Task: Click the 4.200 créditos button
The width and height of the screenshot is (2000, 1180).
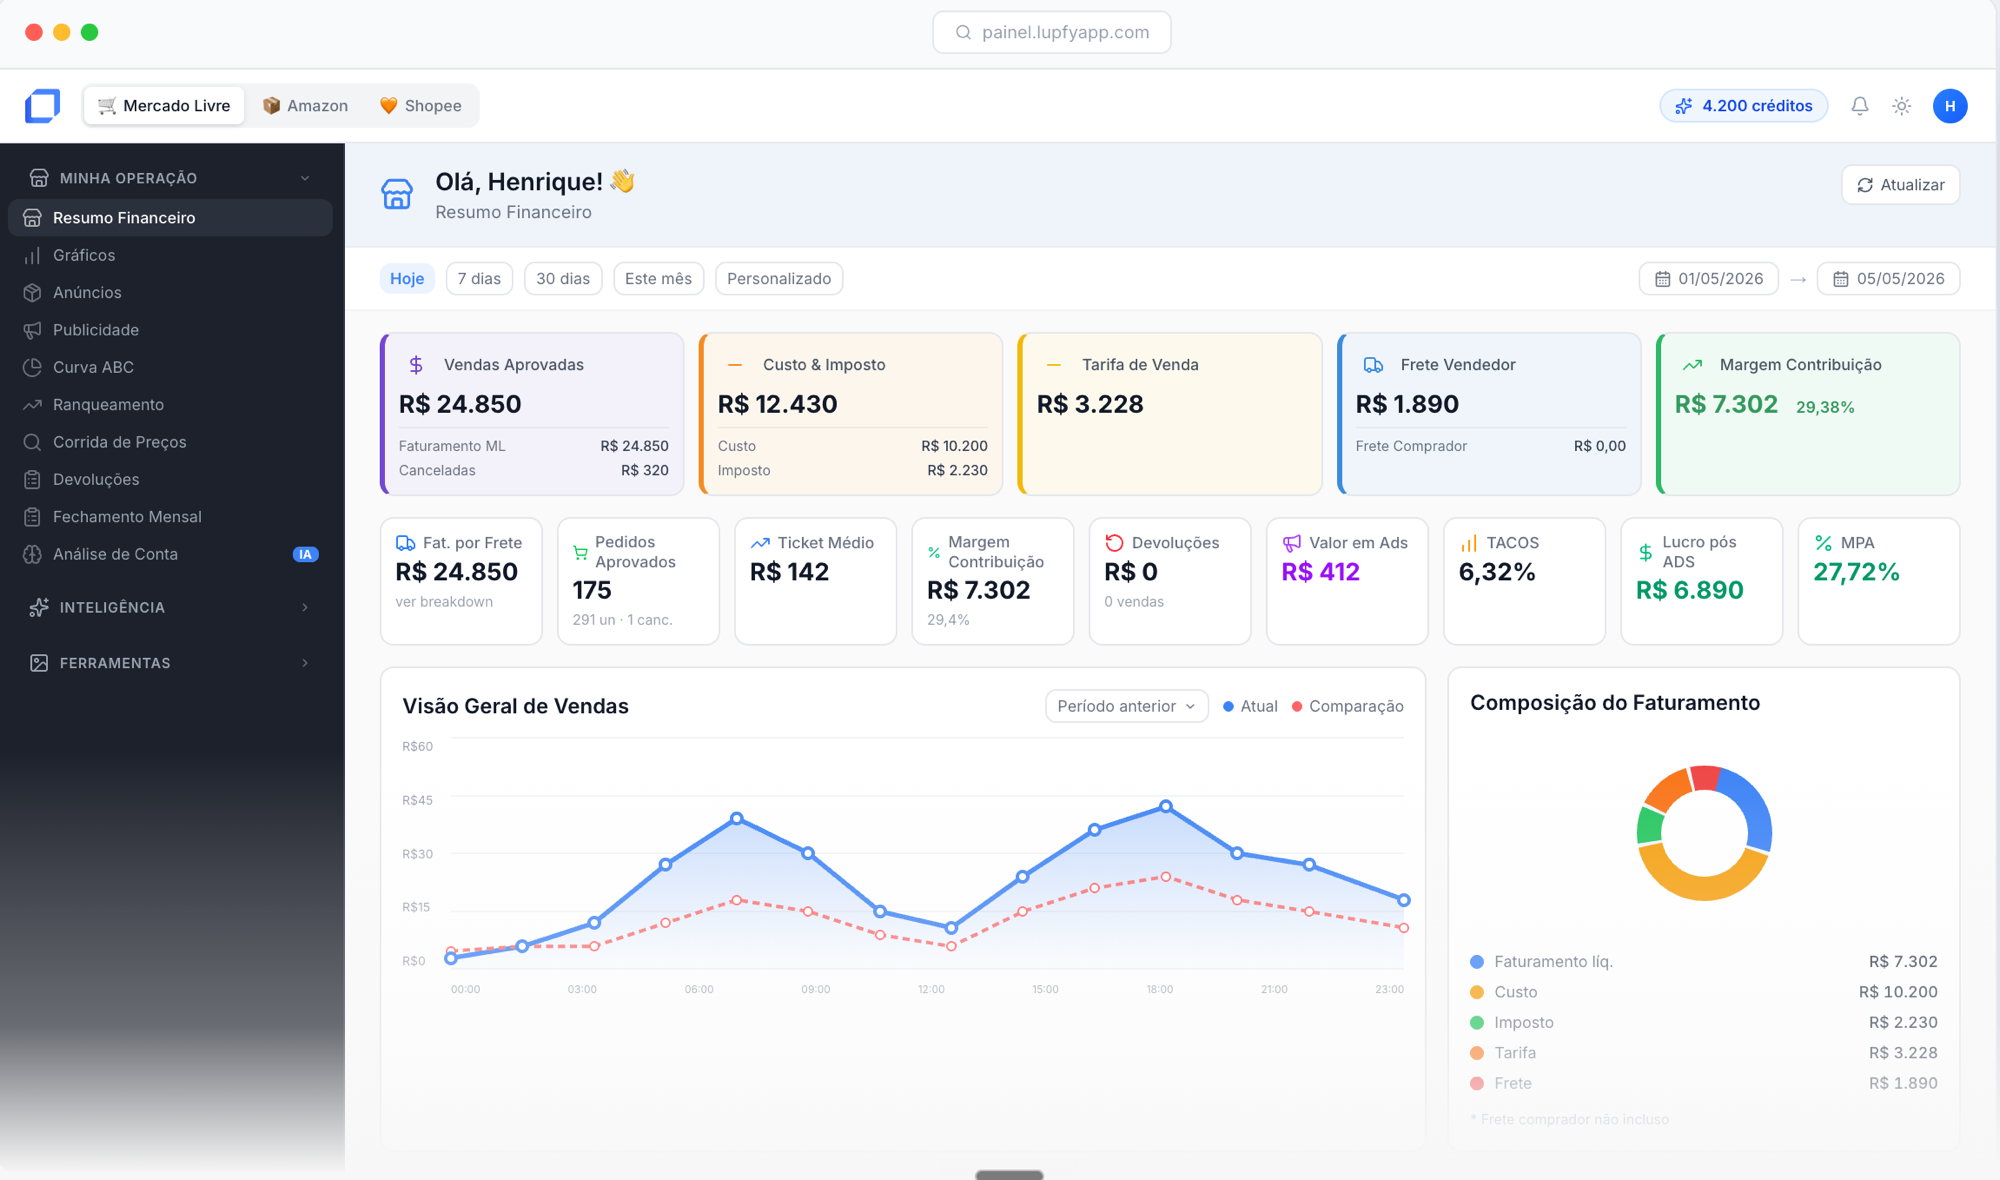Action: click(1743, 106)
